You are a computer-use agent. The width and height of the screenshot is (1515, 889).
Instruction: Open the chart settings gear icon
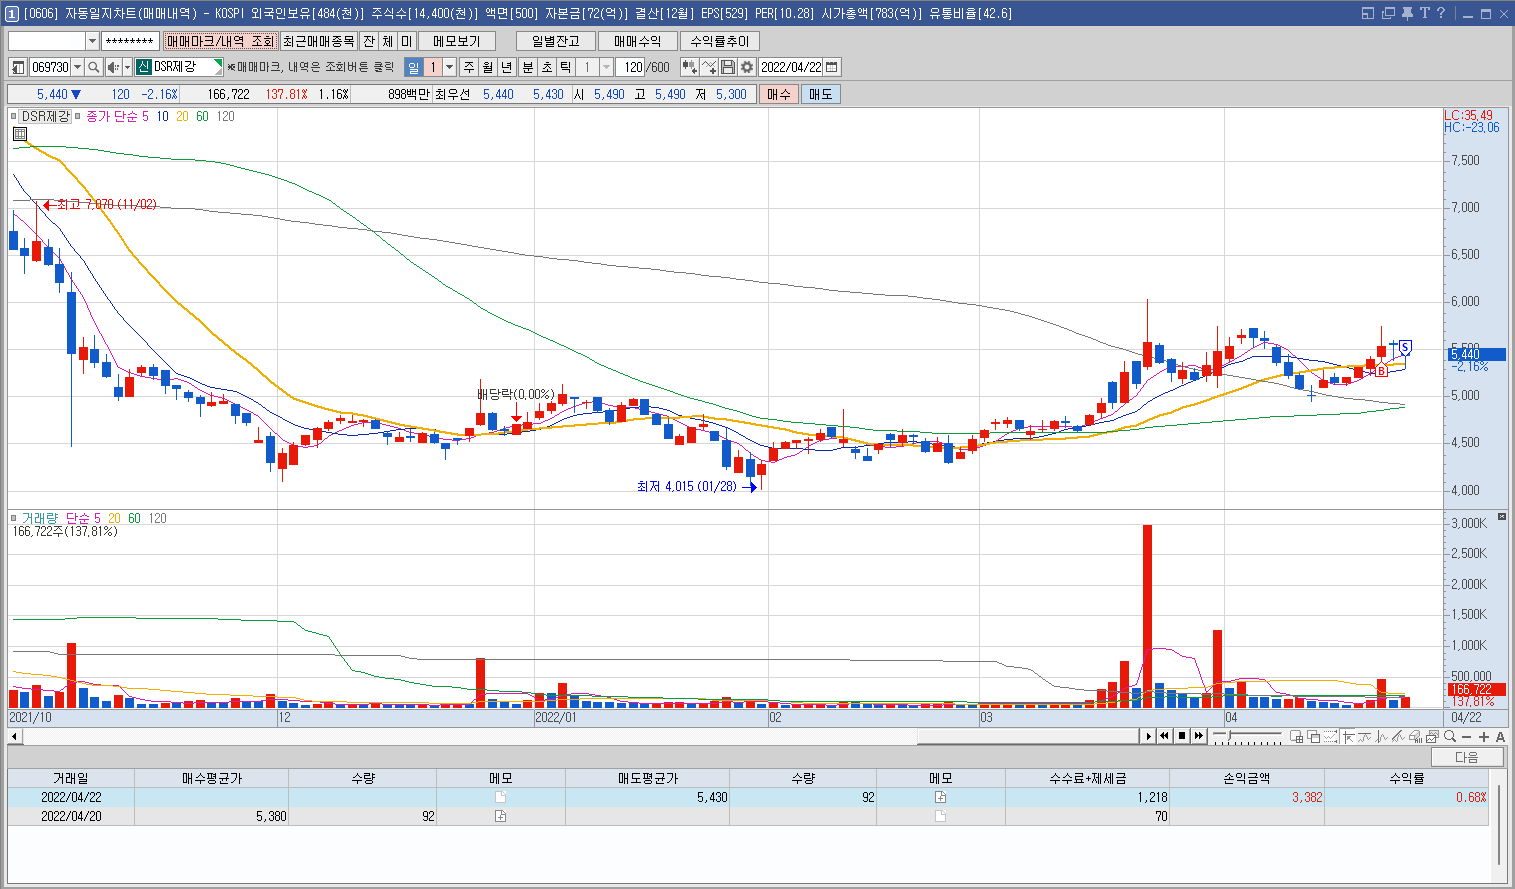pos(747,67)
